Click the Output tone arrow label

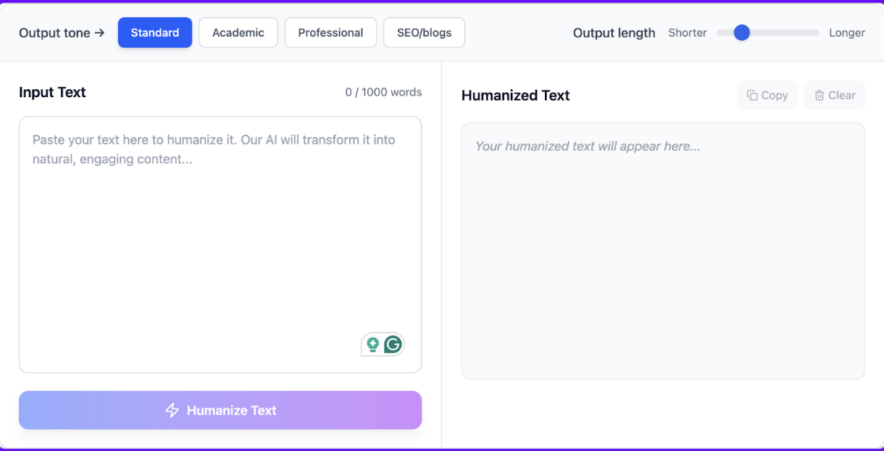pyautogui.click(x=62, y=32)
